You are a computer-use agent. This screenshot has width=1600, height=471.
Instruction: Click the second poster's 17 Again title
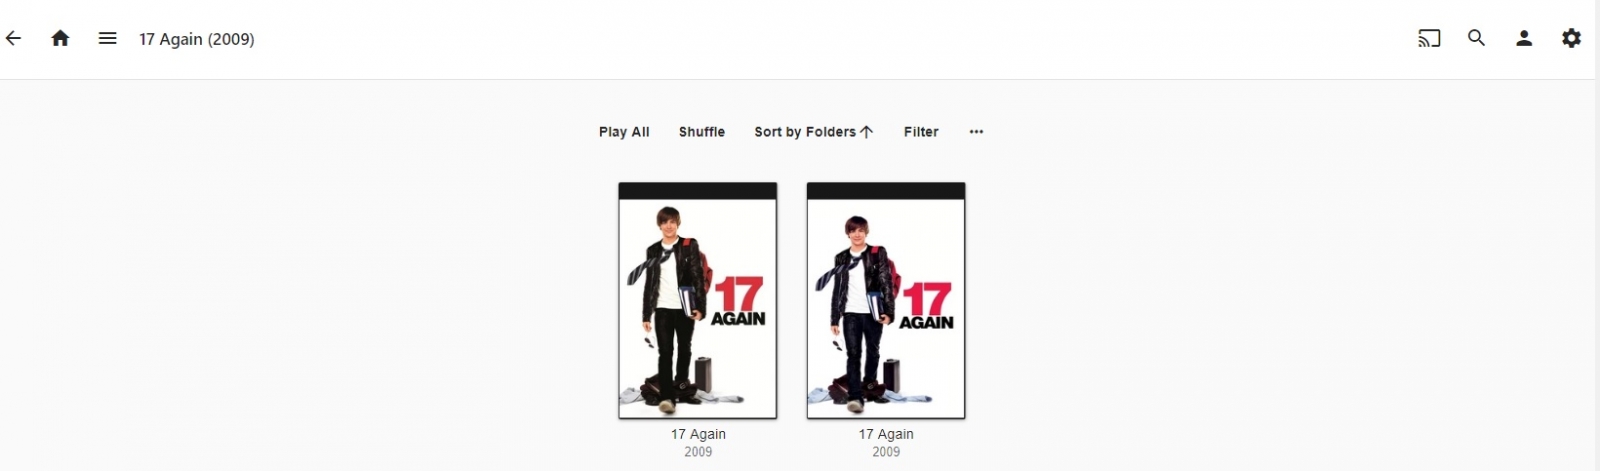[886, 434]
